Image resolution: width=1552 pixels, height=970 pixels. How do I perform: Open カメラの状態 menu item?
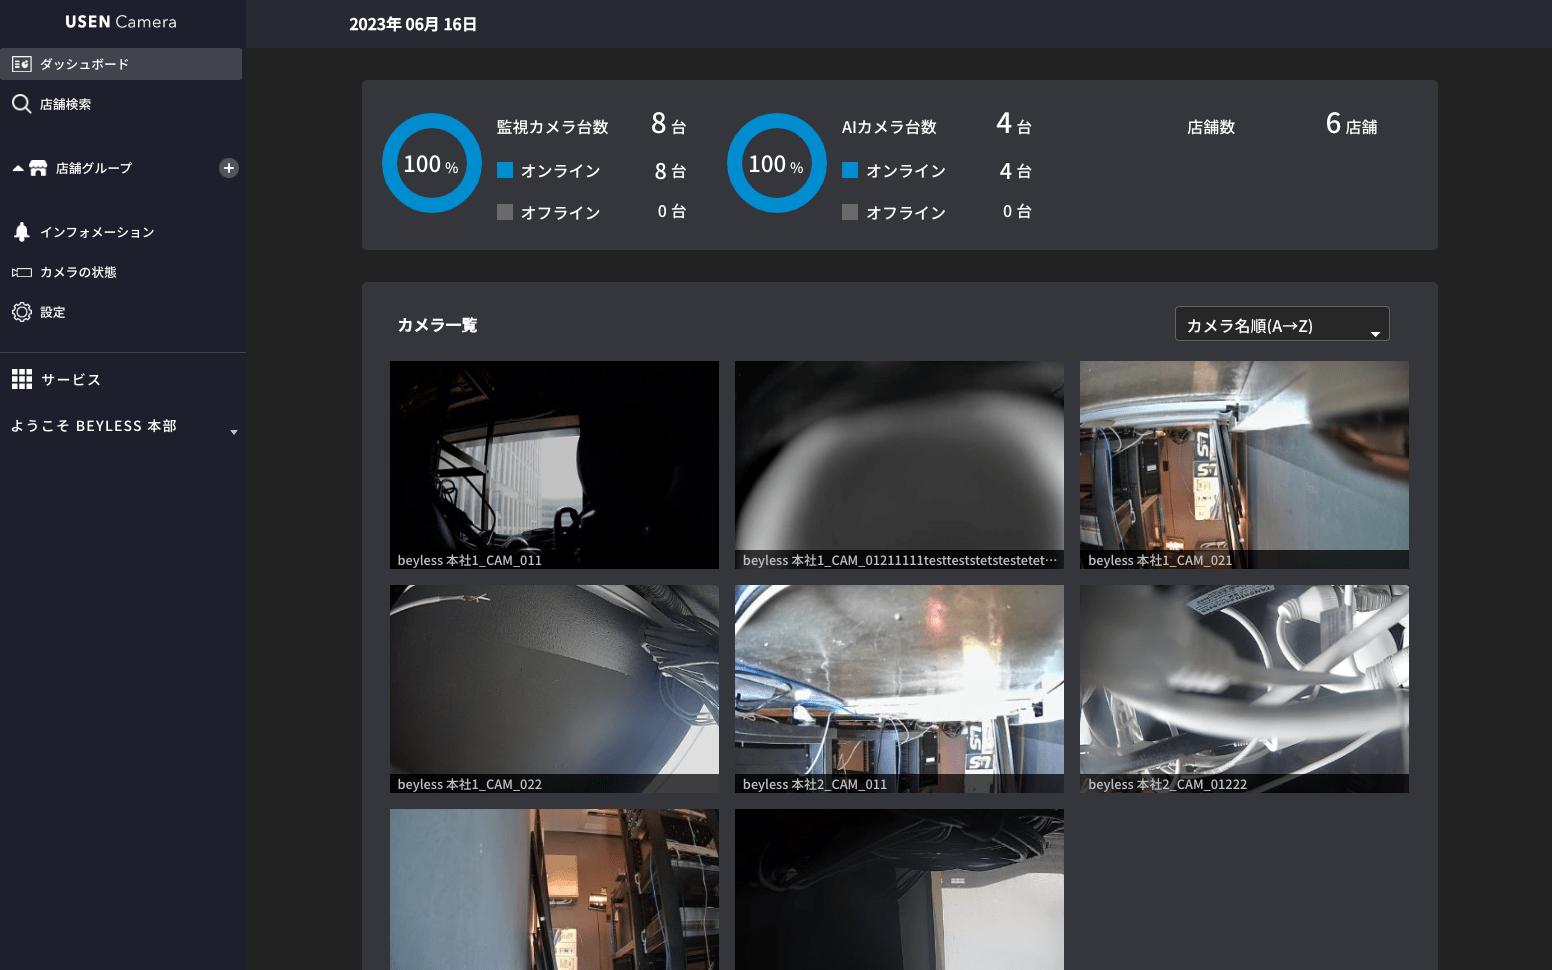tap(78, 272)
